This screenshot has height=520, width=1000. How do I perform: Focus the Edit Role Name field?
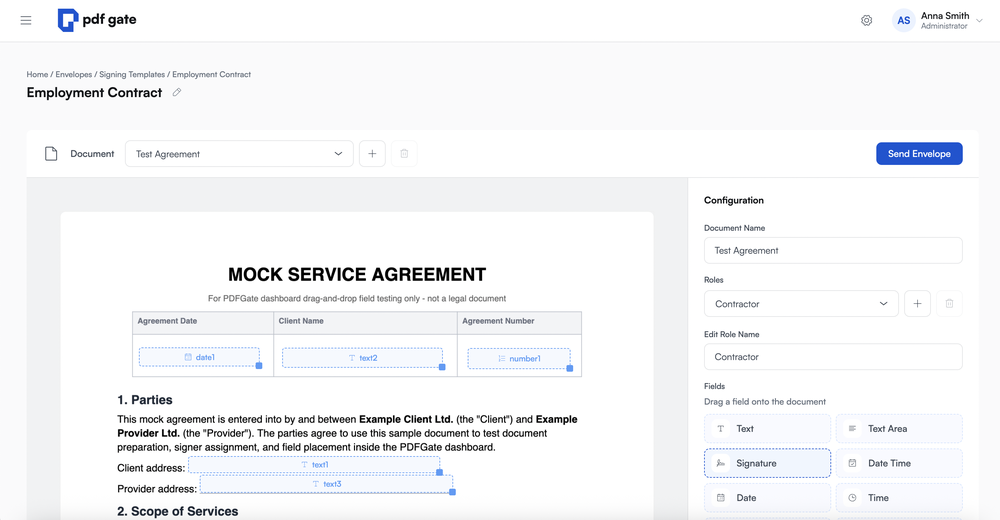point(833,357)
